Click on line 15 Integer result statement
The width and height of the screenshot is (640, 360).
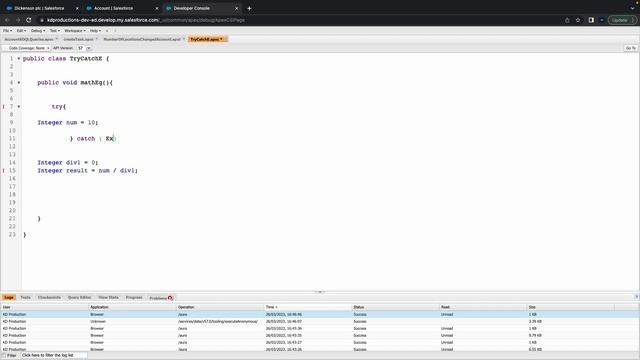click(88, 171)
